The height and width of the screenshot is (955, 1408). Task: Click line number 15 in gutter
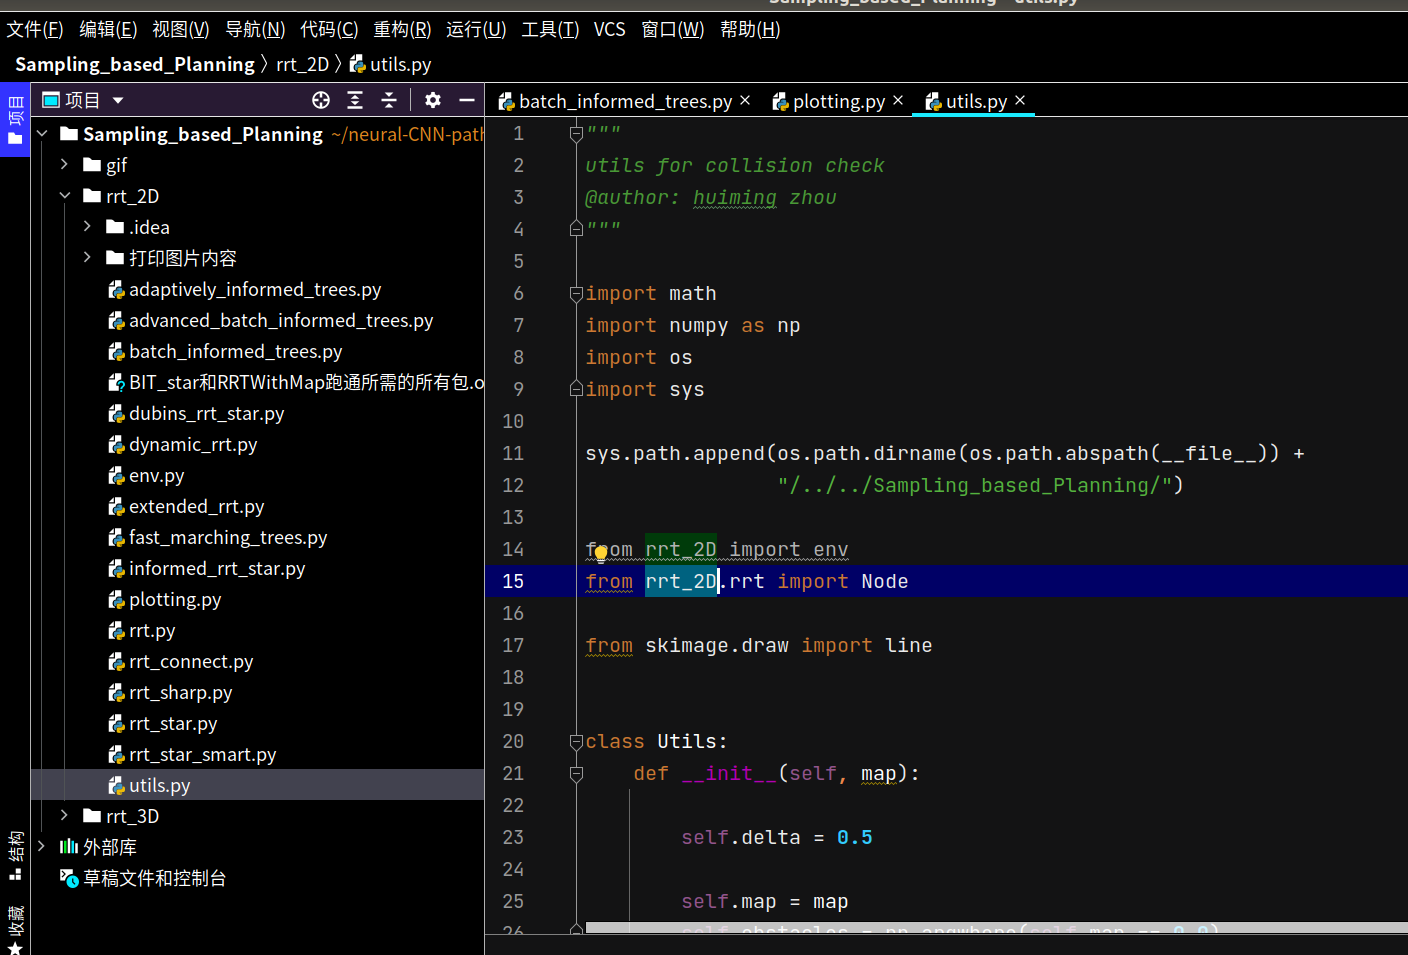point(513,581)
